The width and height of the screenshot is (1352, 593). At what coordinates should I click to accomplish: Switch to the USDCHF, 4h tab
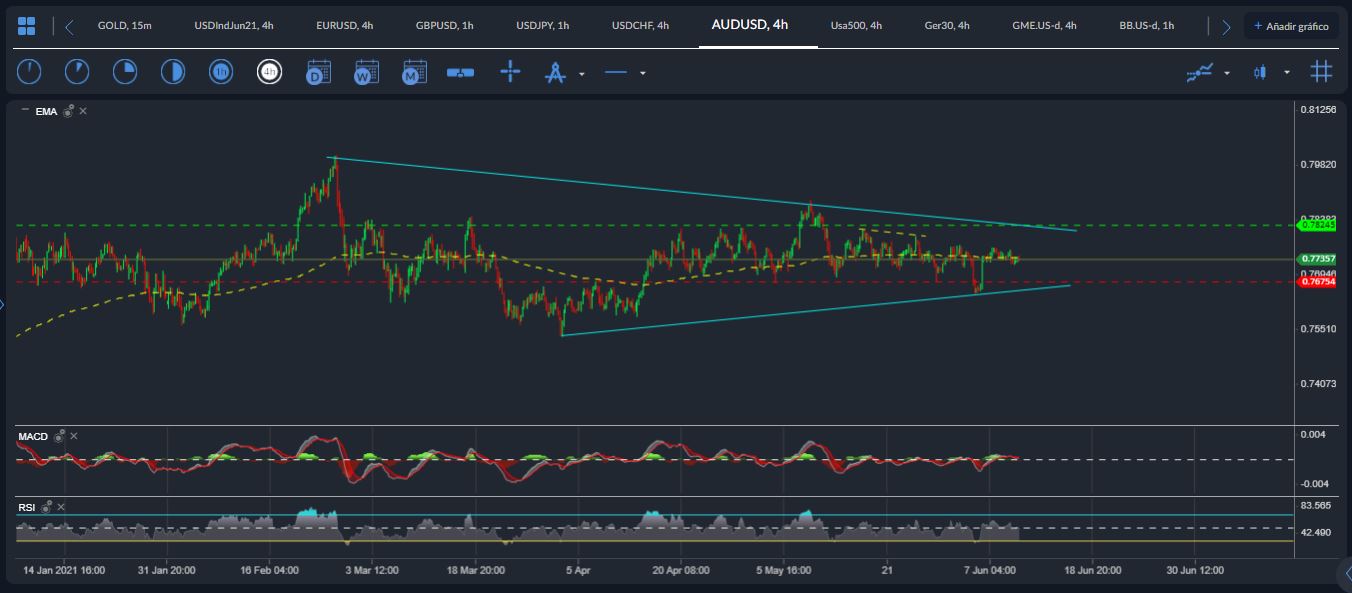[x=641, y=26]
